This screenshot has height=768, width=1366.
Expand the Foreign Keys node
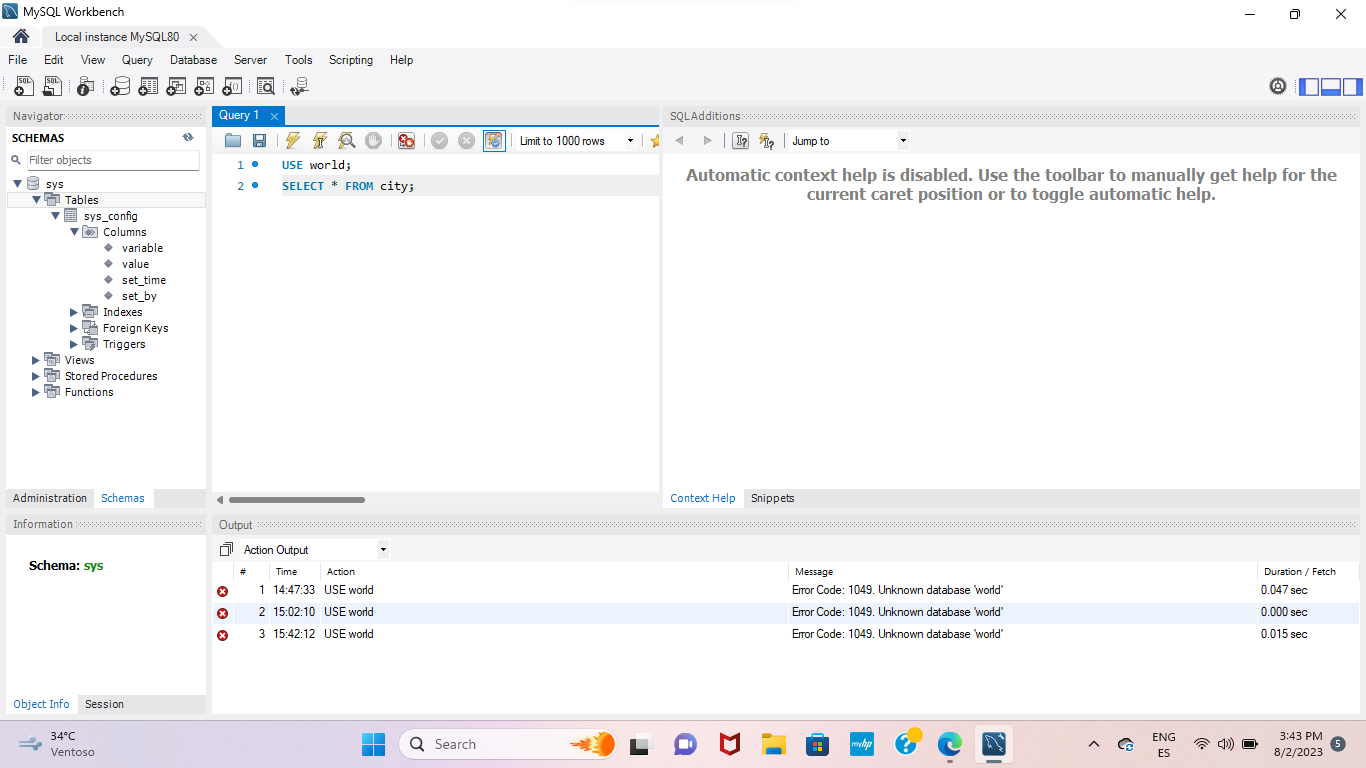pos(74,328)
